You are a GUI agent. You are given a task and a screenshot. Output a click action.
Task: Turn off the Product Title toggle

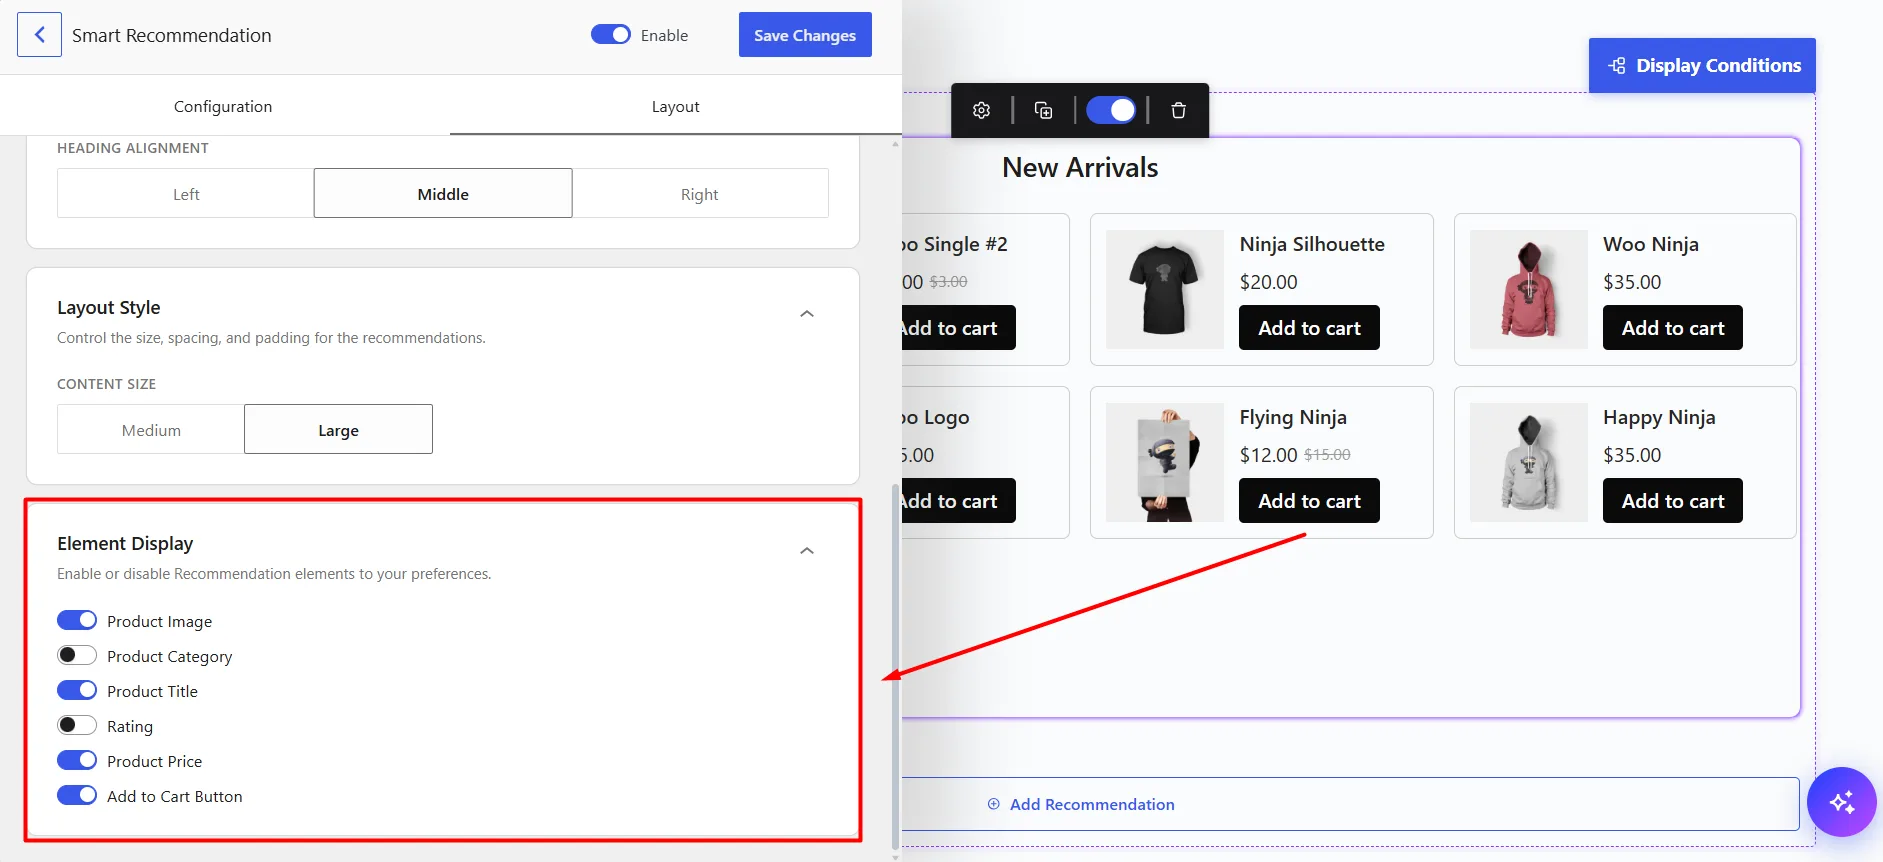click(x=77, y=690)
